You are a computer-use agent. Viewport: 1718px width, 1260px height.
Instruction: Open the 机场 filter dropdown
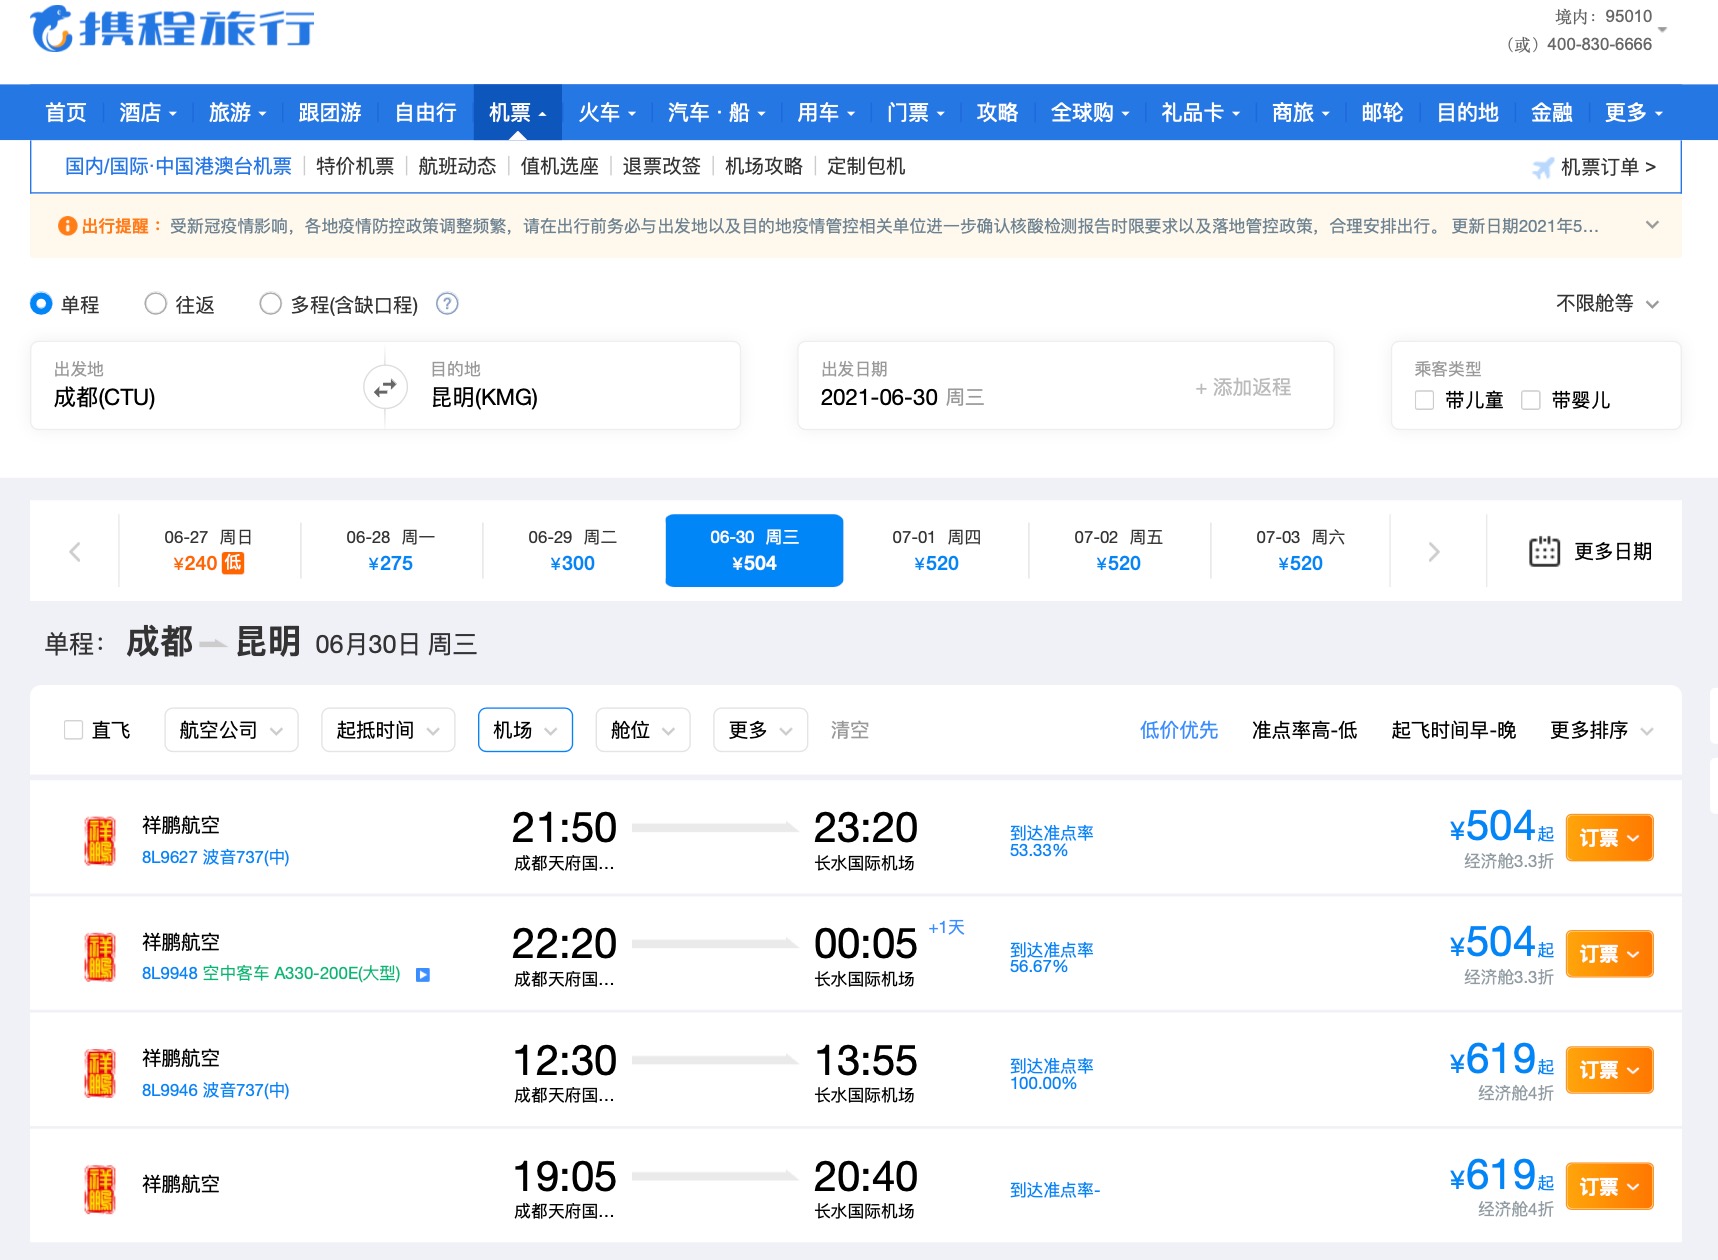[x=525, y=730]
